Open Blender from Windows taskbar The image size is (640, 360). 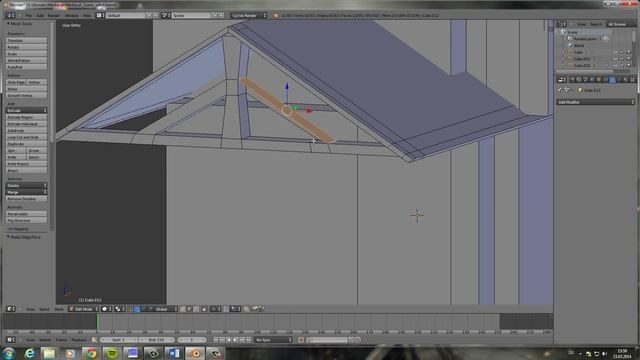pos(195,353)
